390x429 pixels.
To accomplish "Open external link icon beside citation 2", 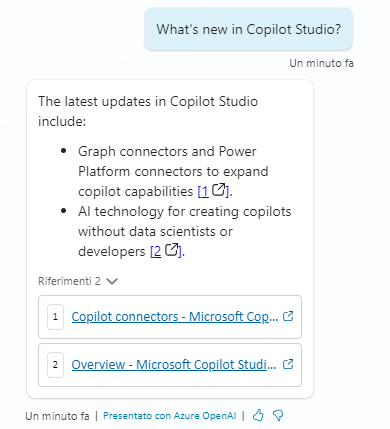I will (x=171, y=250).
